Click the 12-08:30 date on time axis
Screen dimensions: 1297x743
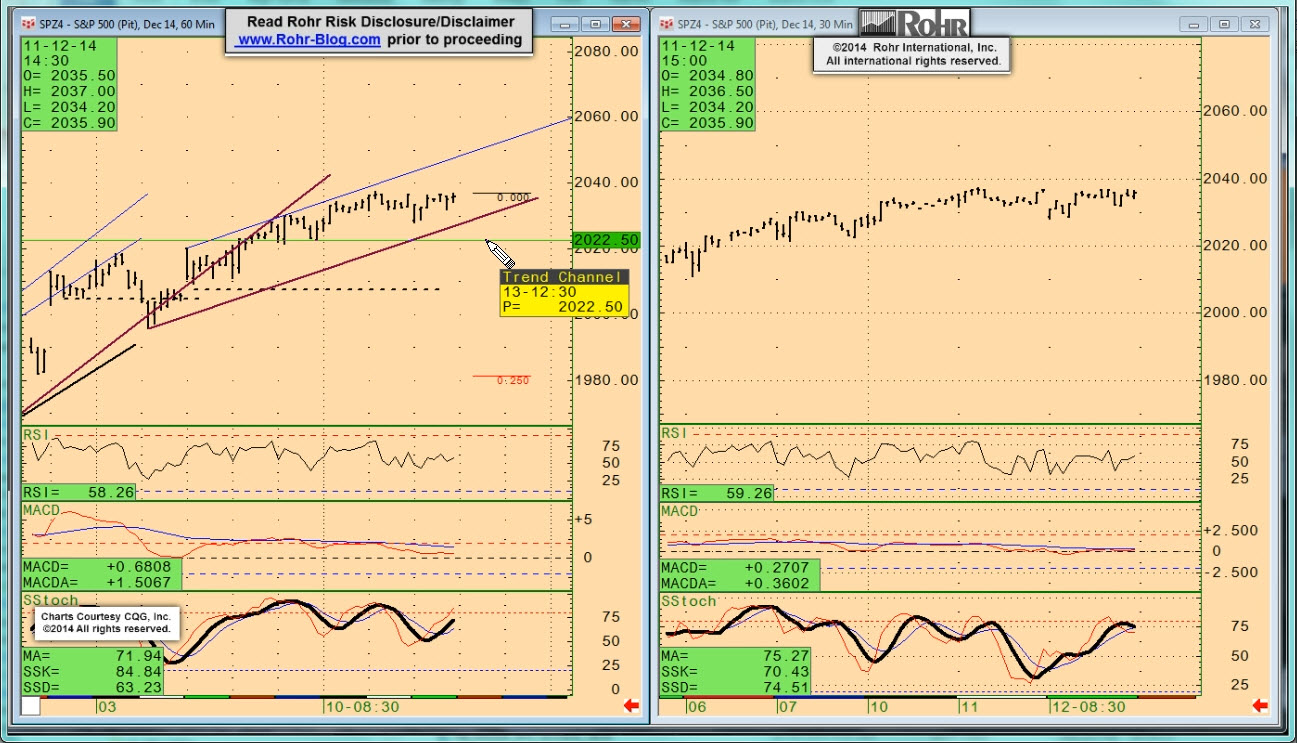point(1089,706)
